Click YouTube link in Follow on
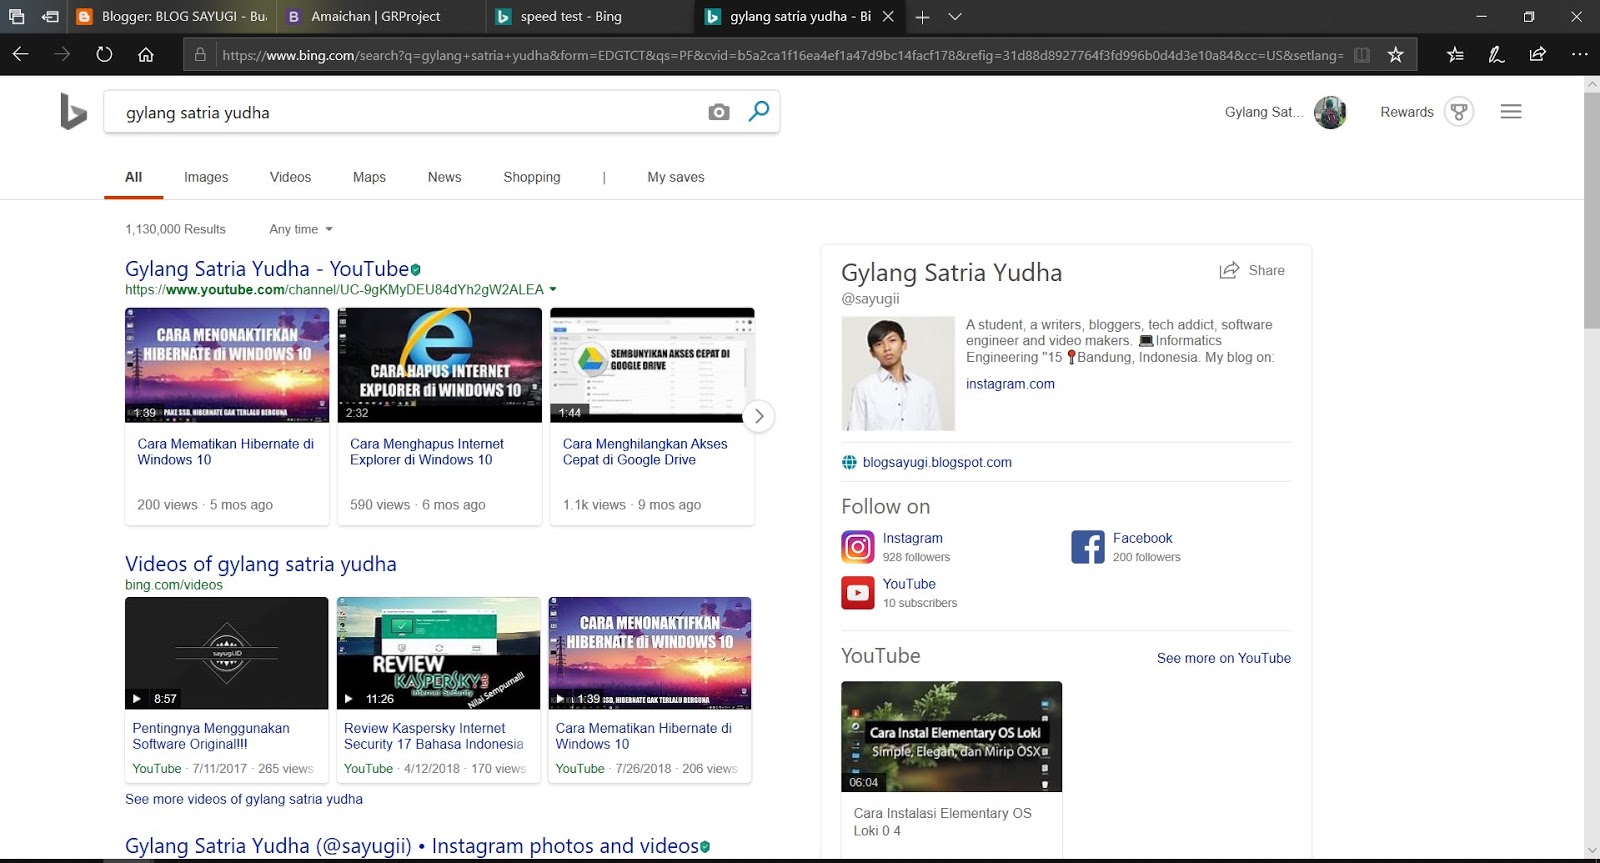Viewport: 1600px width, 863px height. point(909,584)
